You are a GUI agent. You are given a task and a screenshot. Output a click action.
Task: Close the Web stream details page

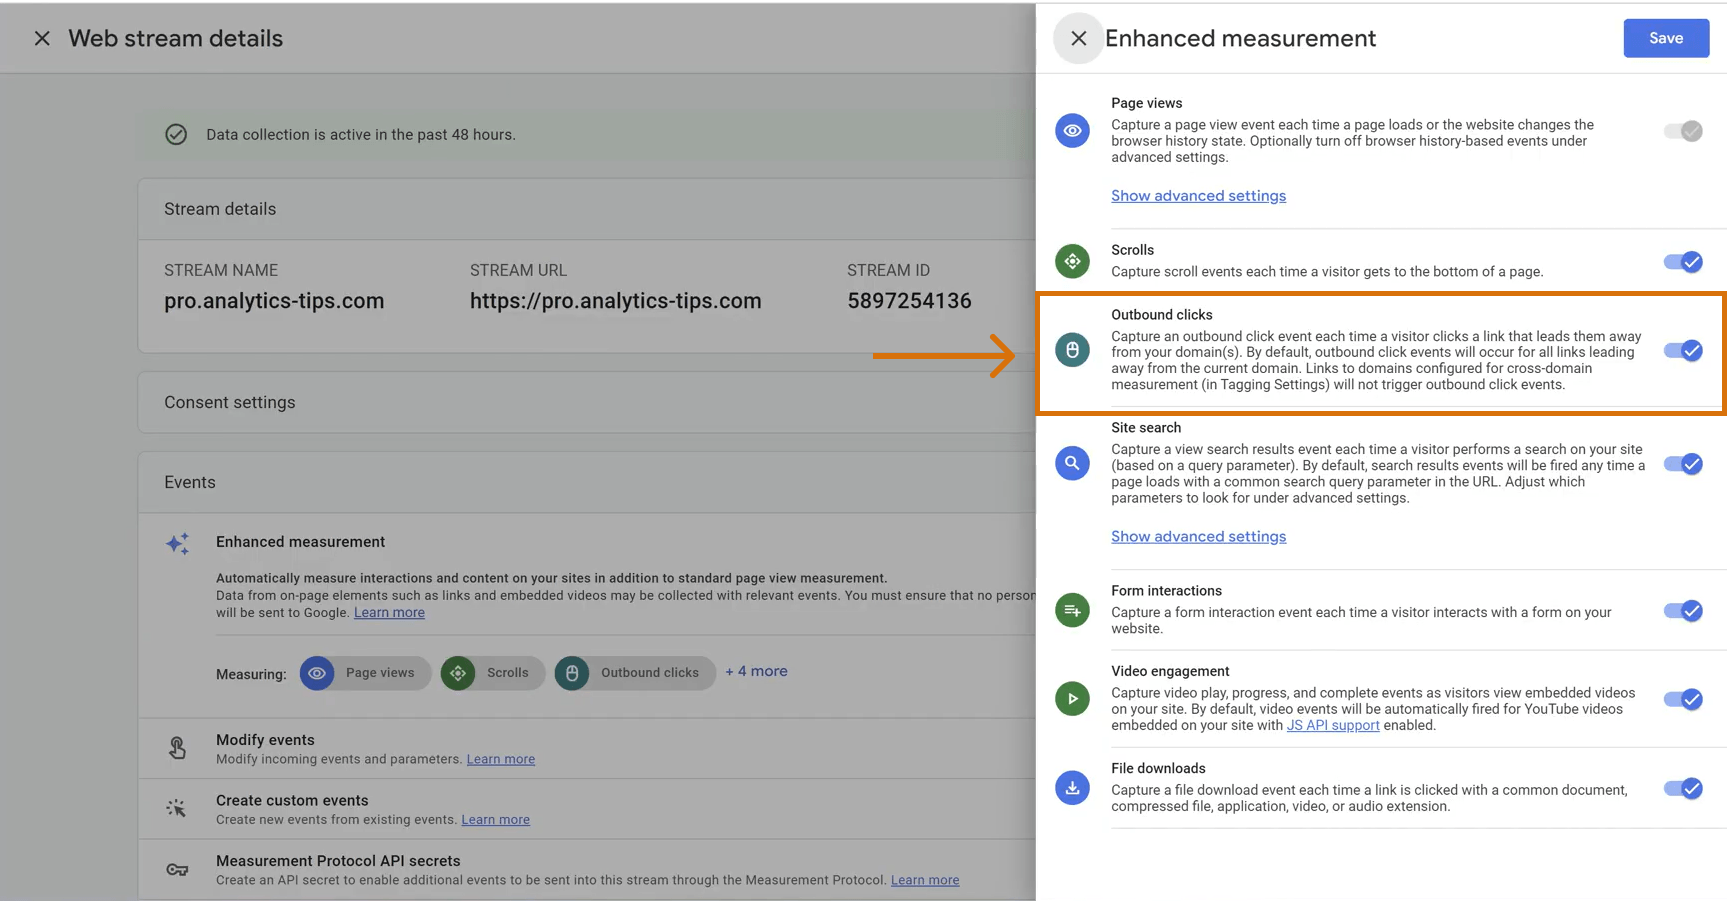click(x=42, y=38)
